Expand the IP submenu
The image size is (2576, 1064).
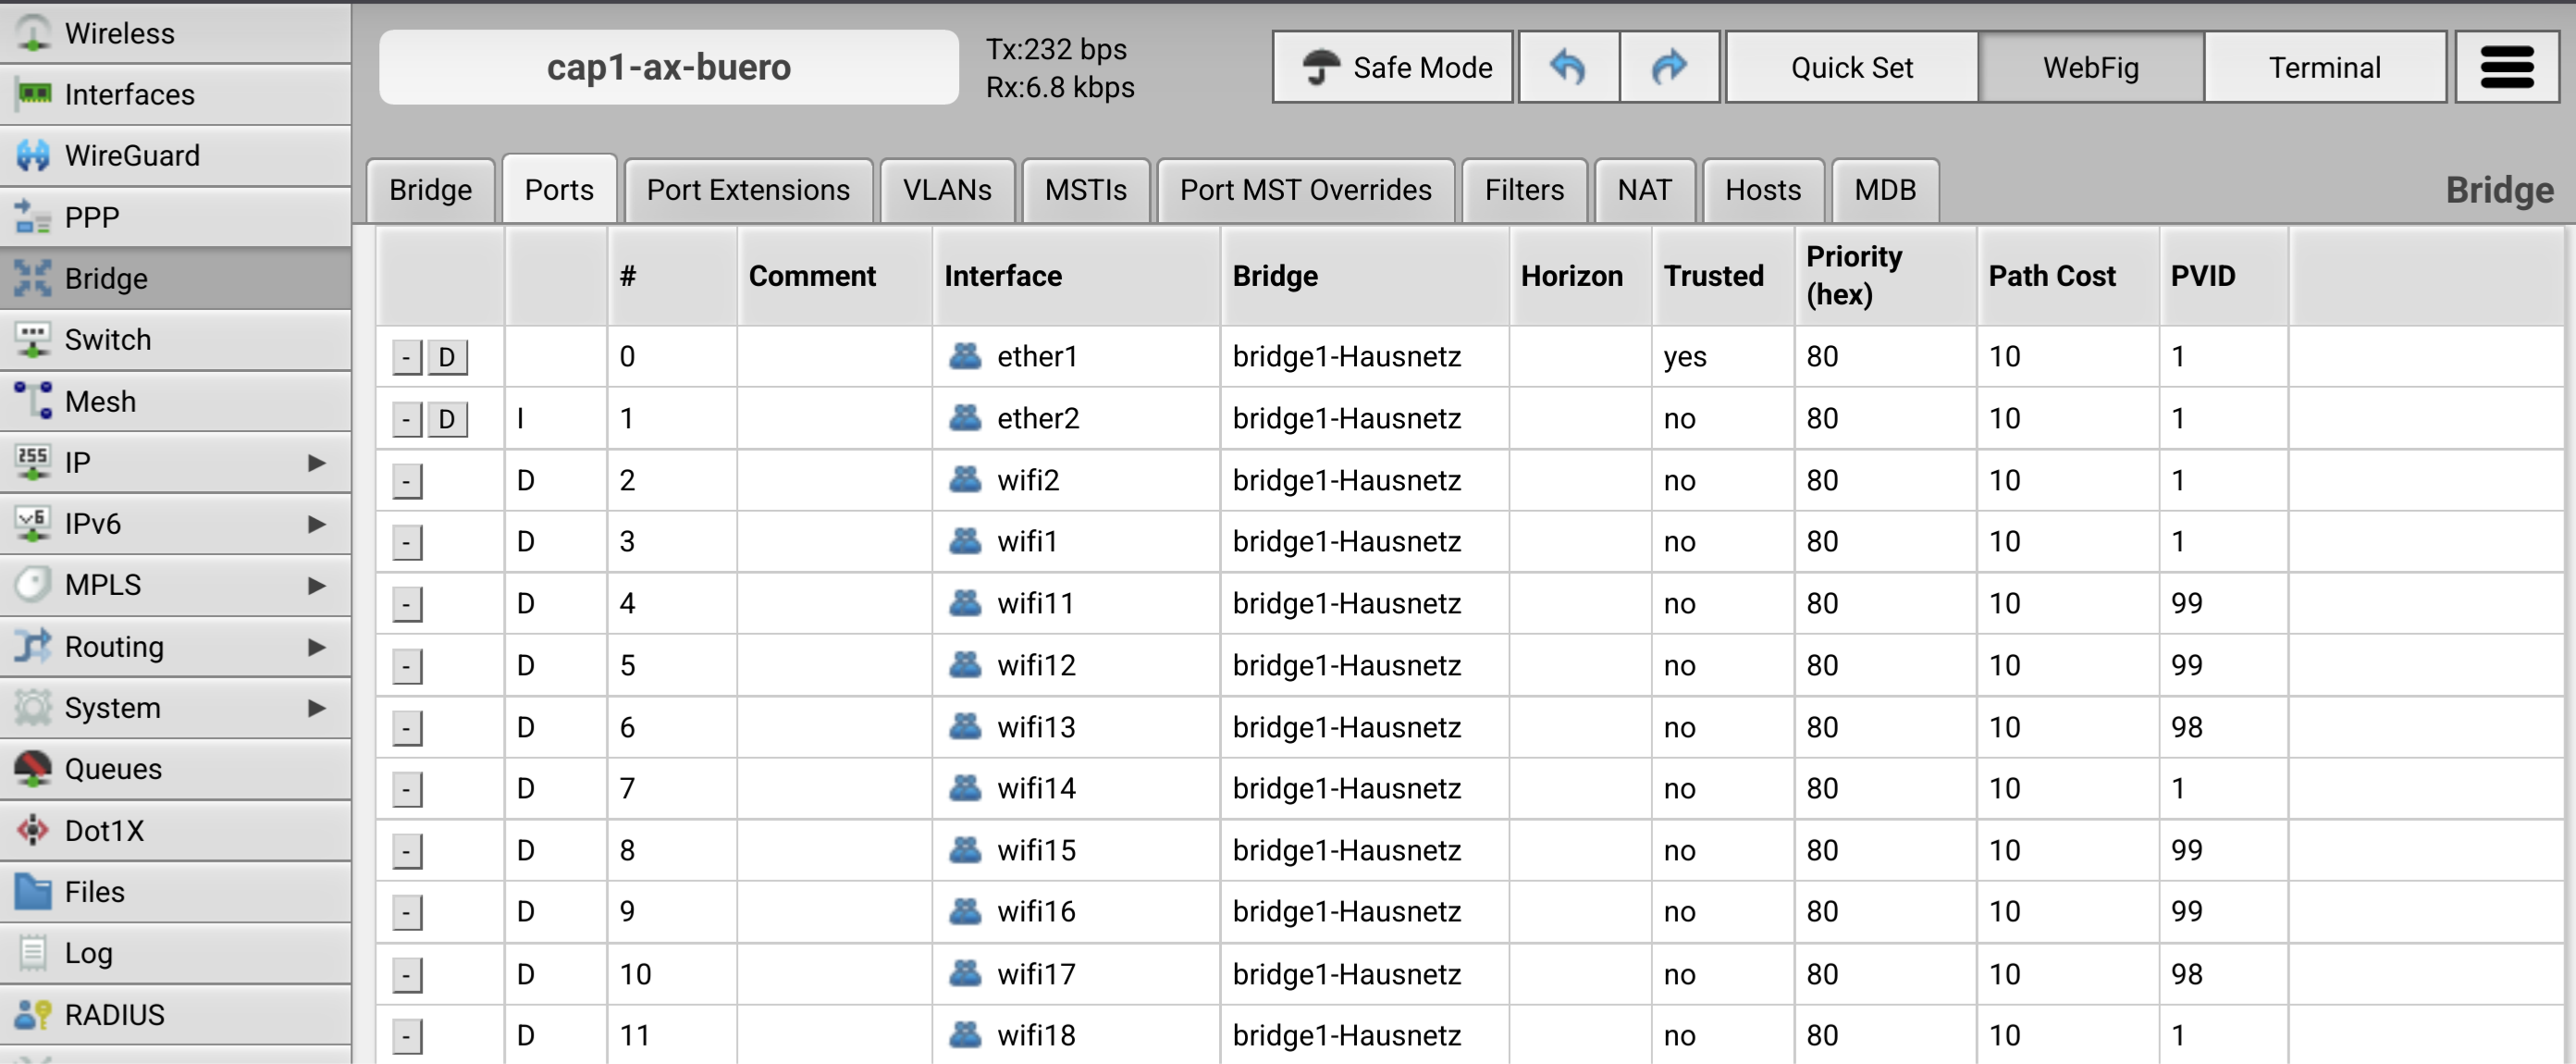[175, 462]
